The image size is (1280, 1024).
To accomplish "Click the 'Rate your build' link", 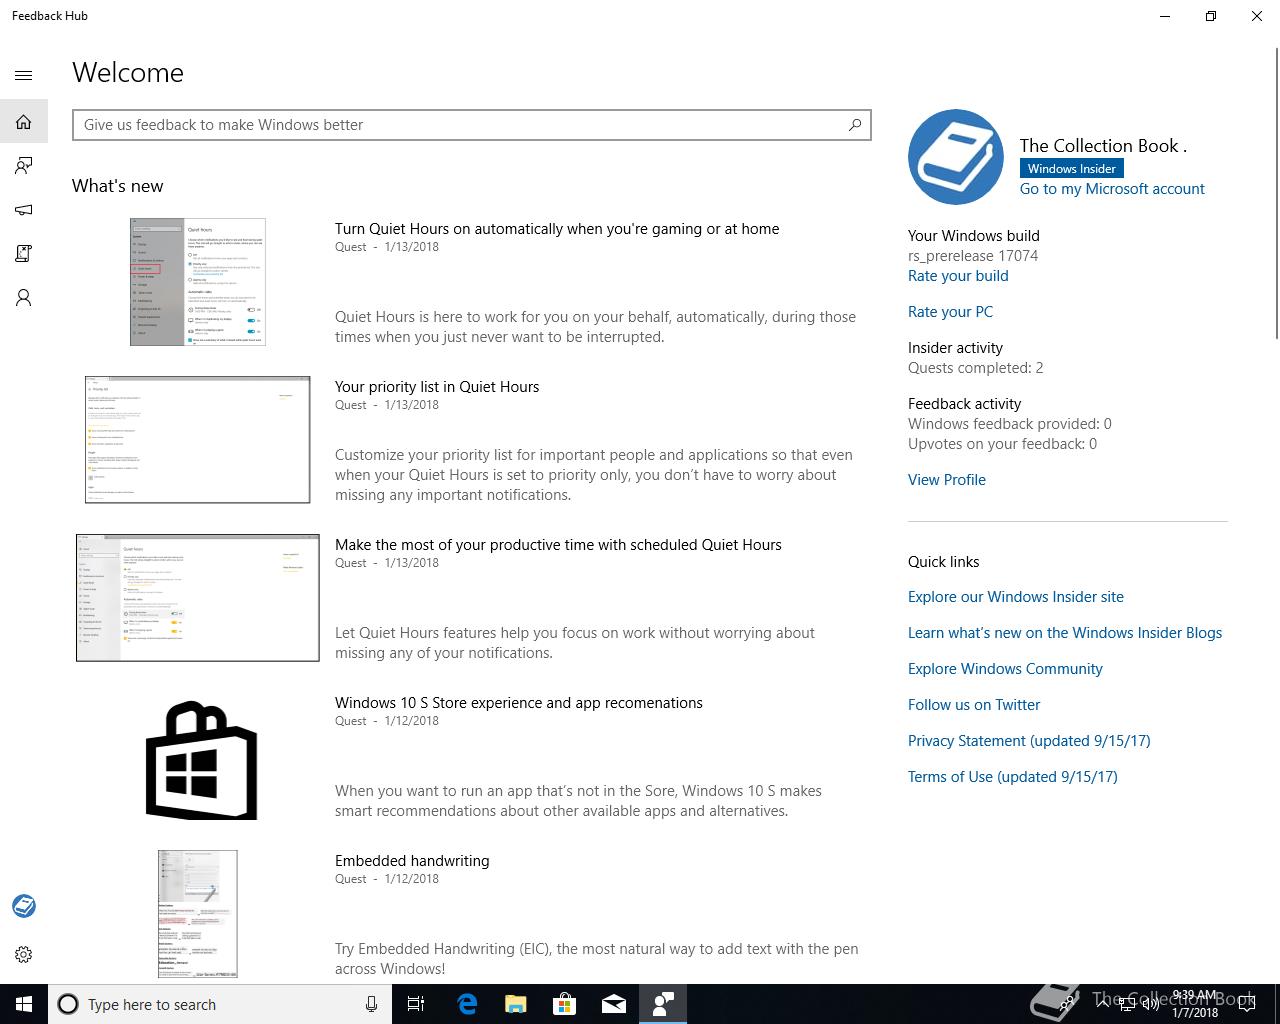I will click(x=958, y=276).
